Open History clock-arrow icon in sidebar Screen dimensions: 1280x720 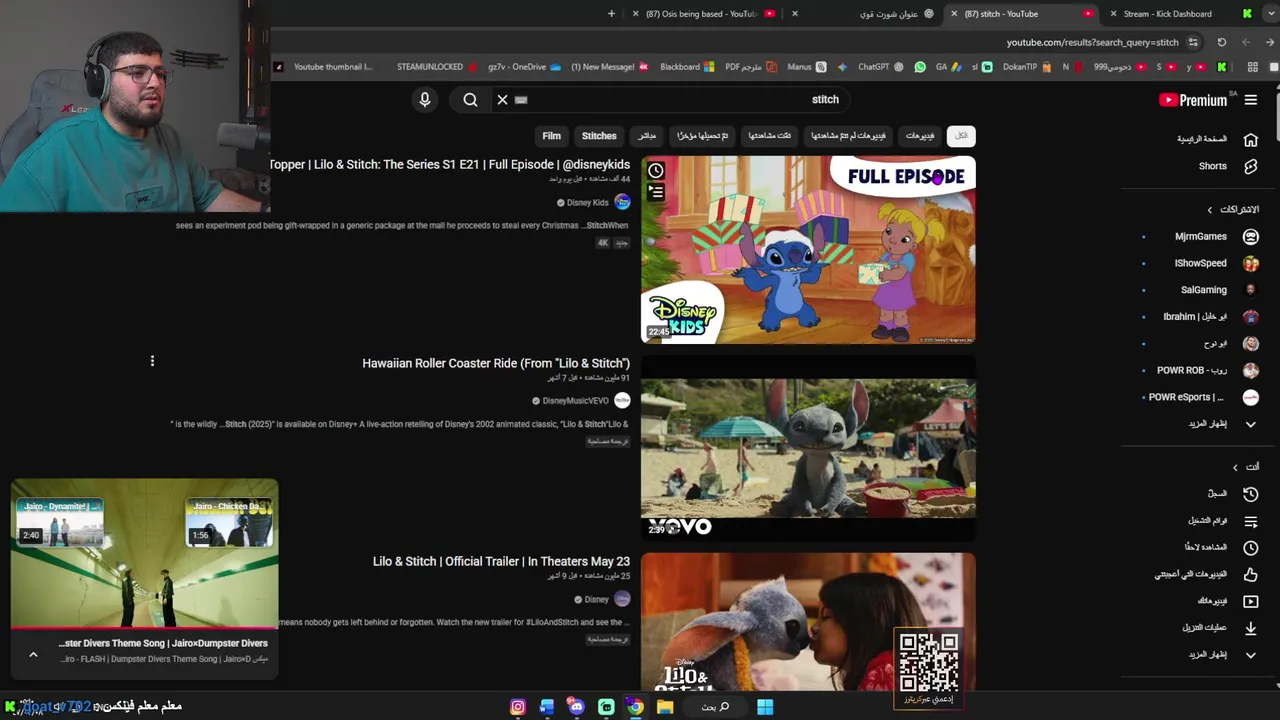[x=1251, y=494]
